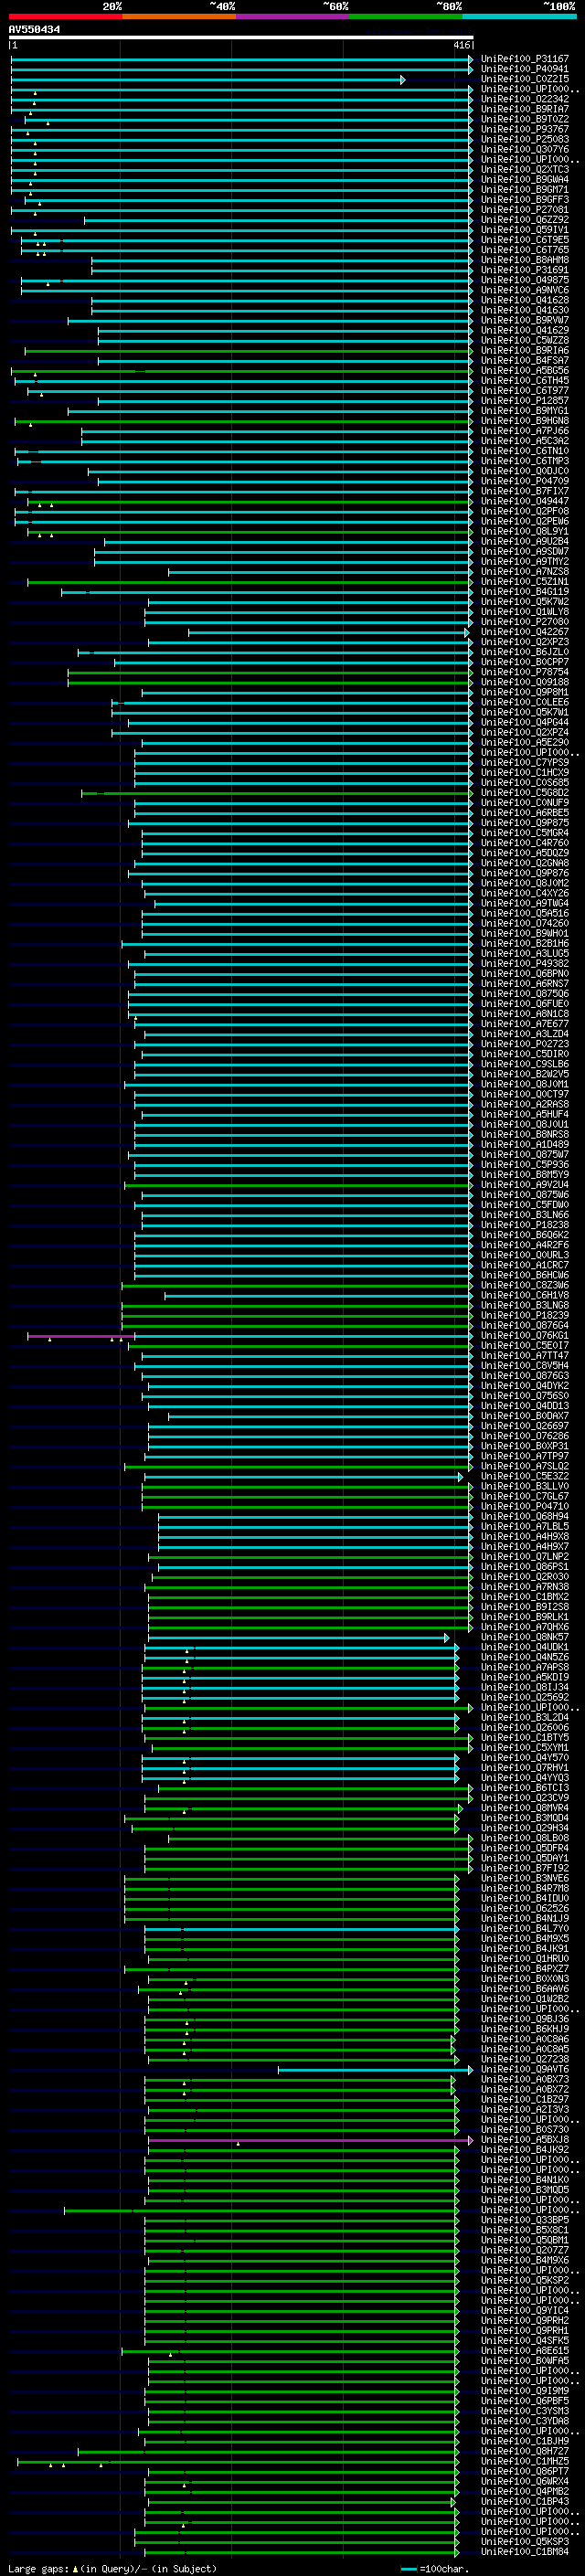Open the UniRef100_P02723 hit label
Screen dimensions: 585x2576
click(524, 1044)
